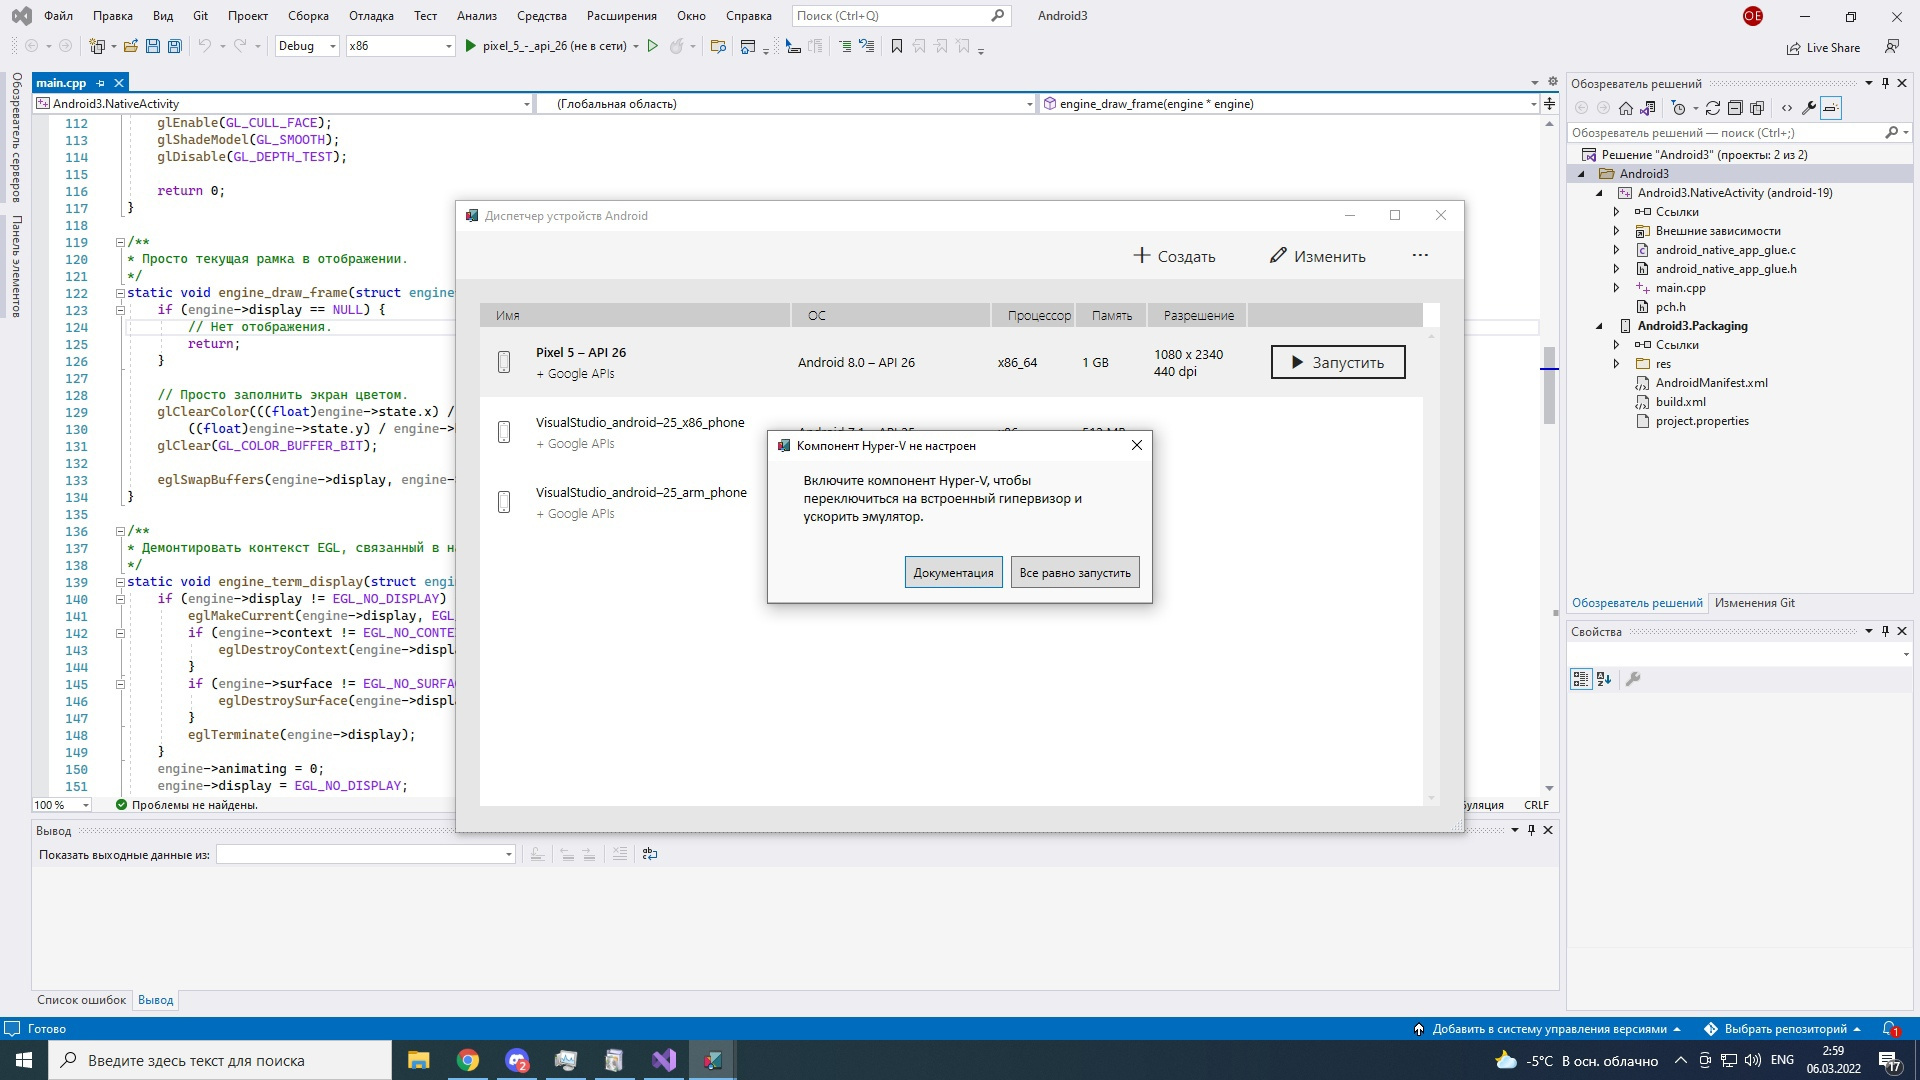Click the Open File folder icon
1920x1080 pixels.
click(x=130, y=46)
